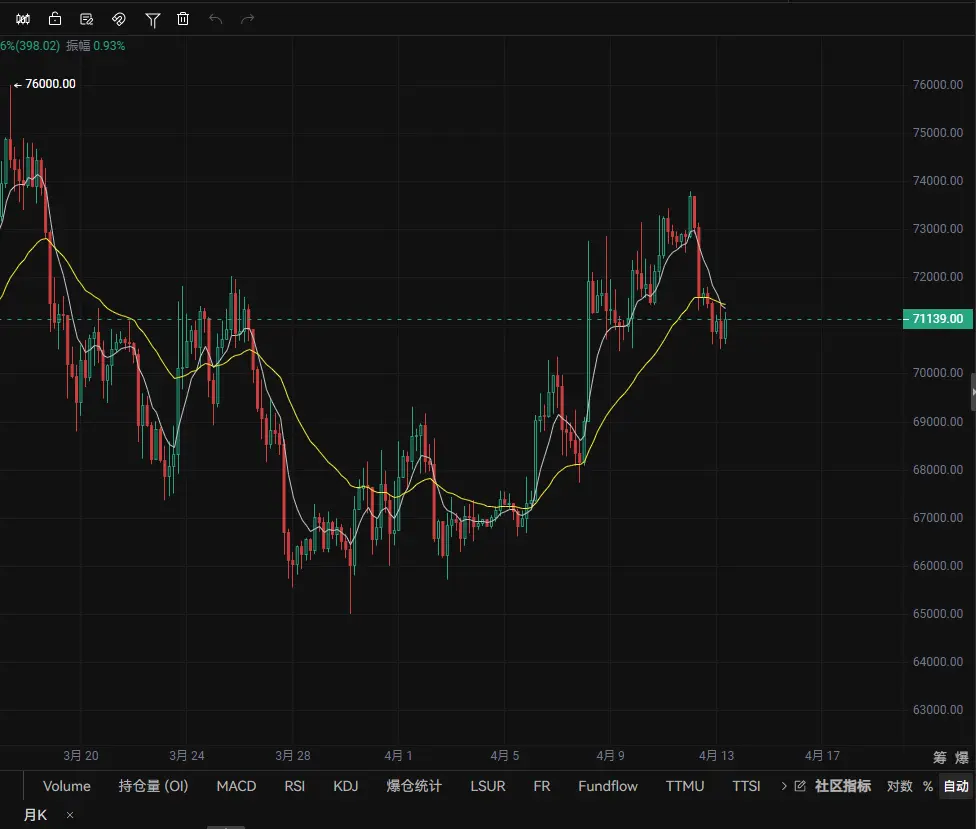Viewport: 976px width, 829px height.
Task: Click the 65000.00 price axis label
Action: pos(937,614)
